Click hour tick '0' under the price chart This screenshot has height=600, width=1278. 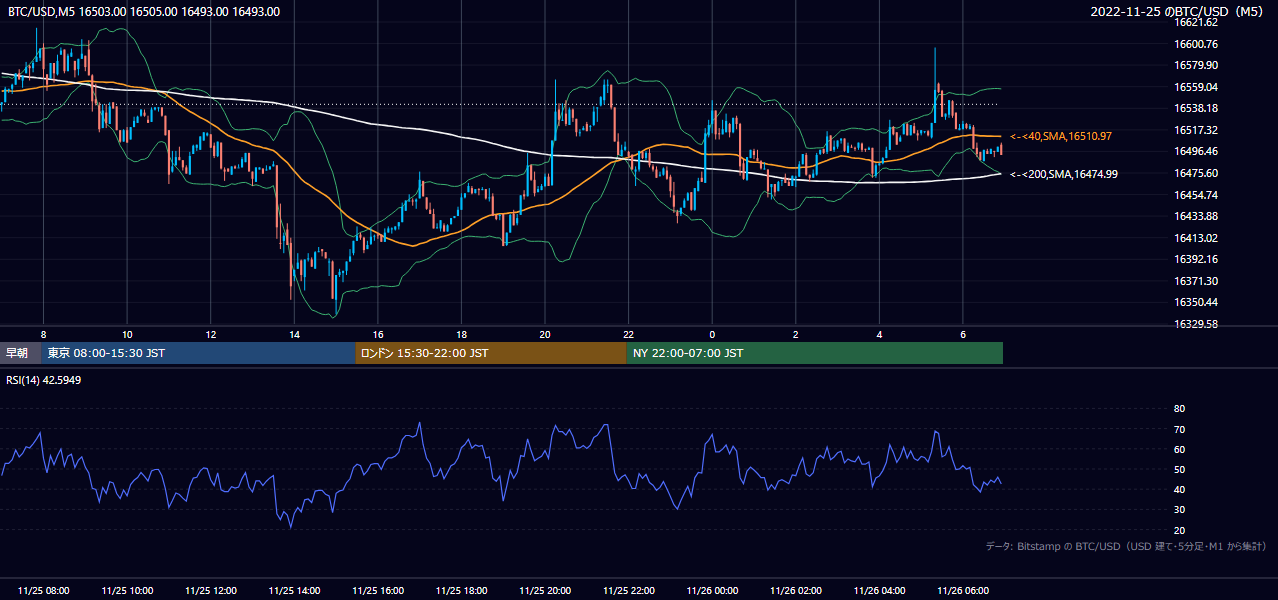pyautogui.click(x=712, y=334)
